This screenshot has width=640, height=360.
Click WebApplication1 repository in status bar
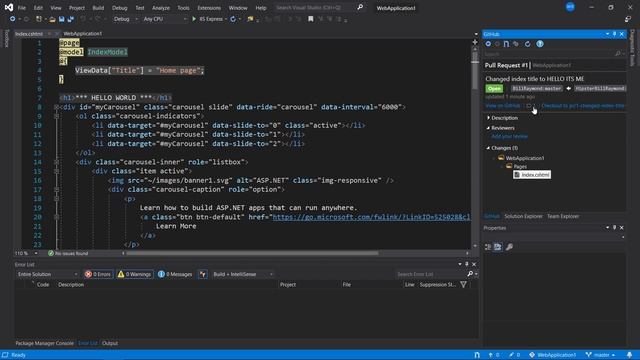coord(552,355)
